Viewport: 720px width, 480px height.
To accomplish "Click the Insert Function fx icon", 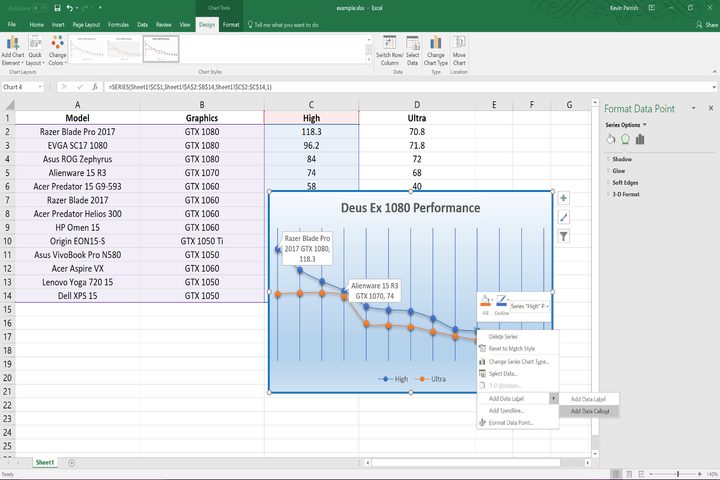I will (x=95, y=87).
